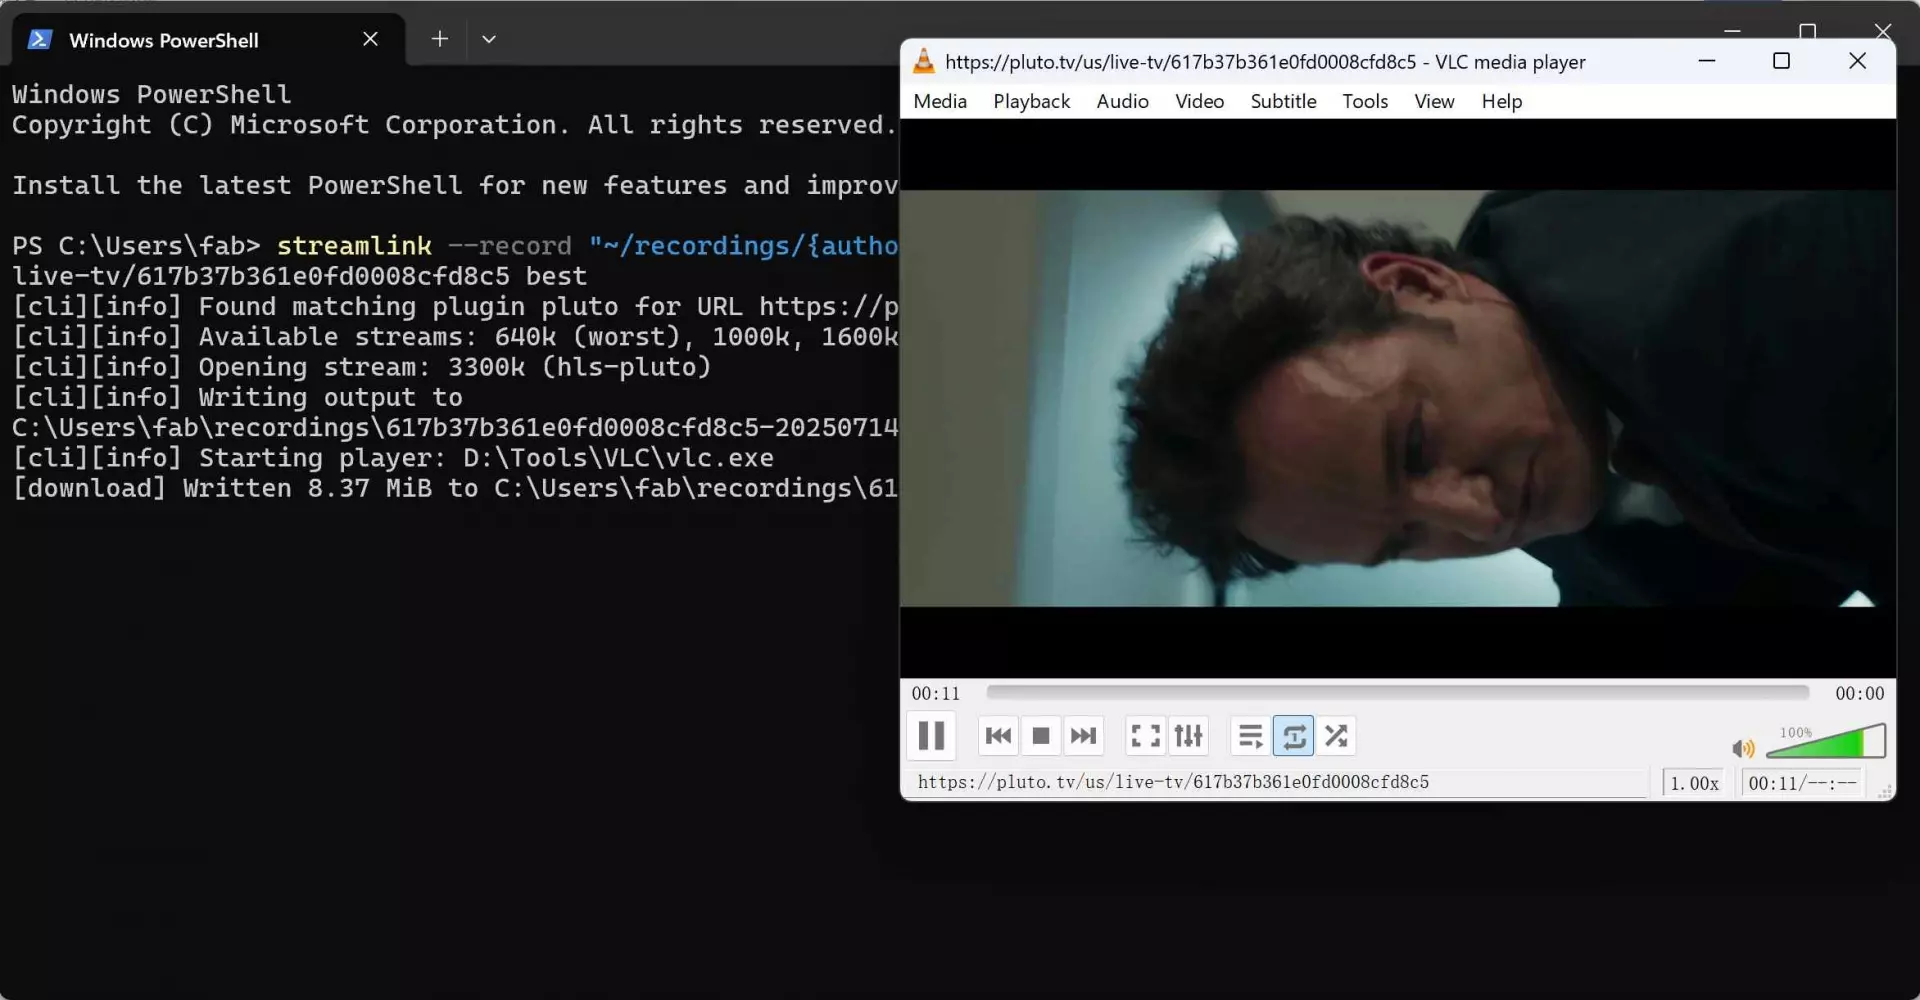The image size is (1920, 1000).
Task: Click the VLC seek progress bar
Action: [1397, 692]
